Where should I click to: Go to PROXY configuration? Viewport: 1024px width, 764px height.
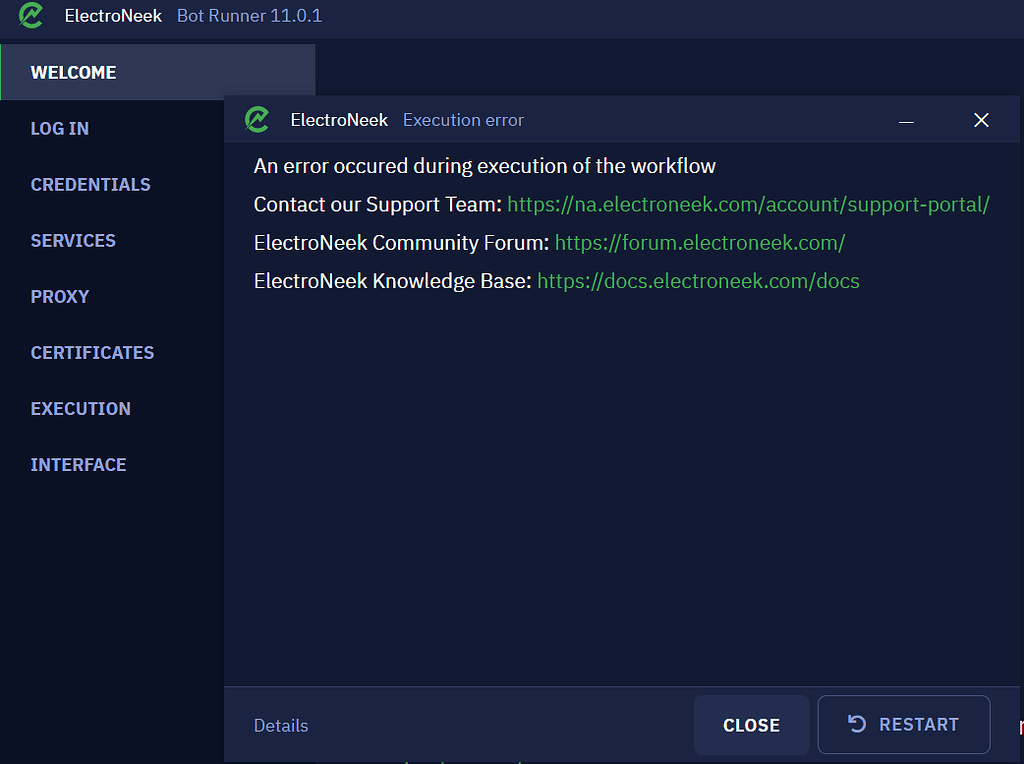(x=59, y=296)
